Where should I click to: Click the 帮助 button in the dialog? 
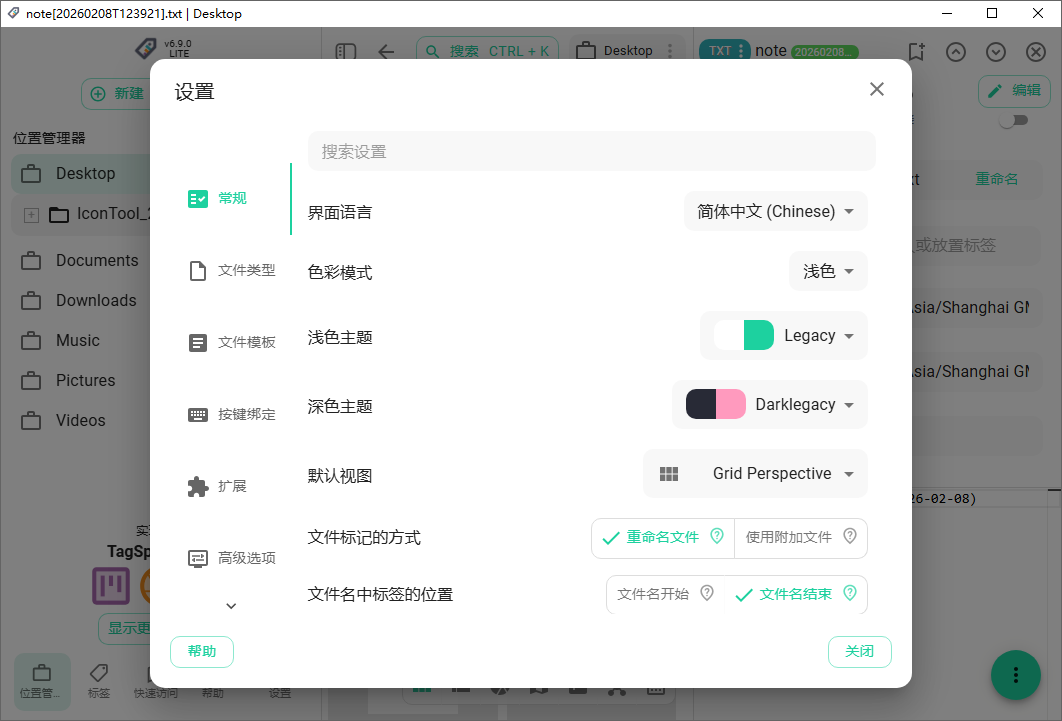(x=202, y=651)
